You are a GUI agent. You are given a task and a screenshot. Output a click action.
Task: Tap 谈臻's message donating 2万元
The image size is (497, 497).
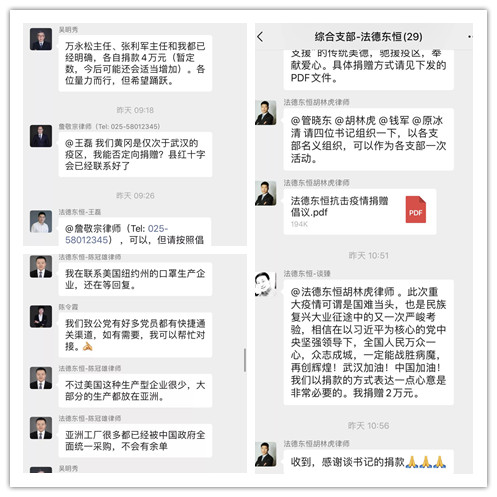coord(368,342)
